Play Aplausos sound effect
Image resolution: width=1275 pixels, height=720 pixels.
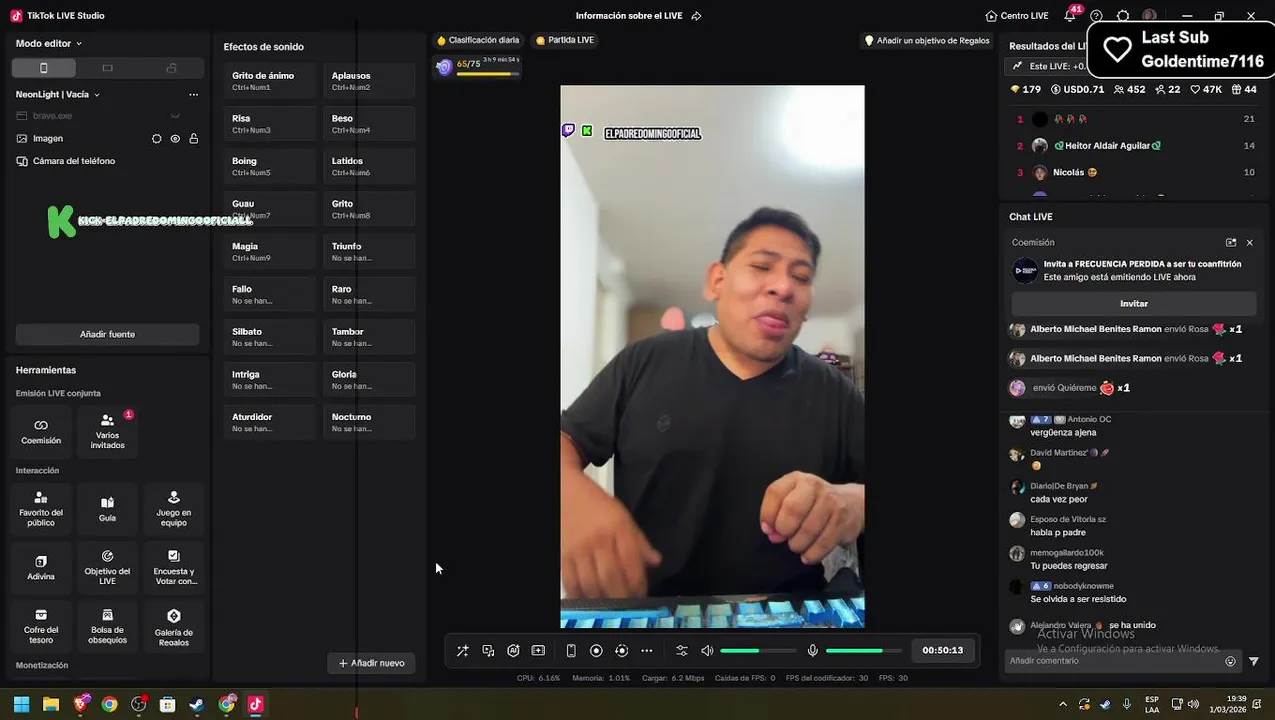coord(369,81)
